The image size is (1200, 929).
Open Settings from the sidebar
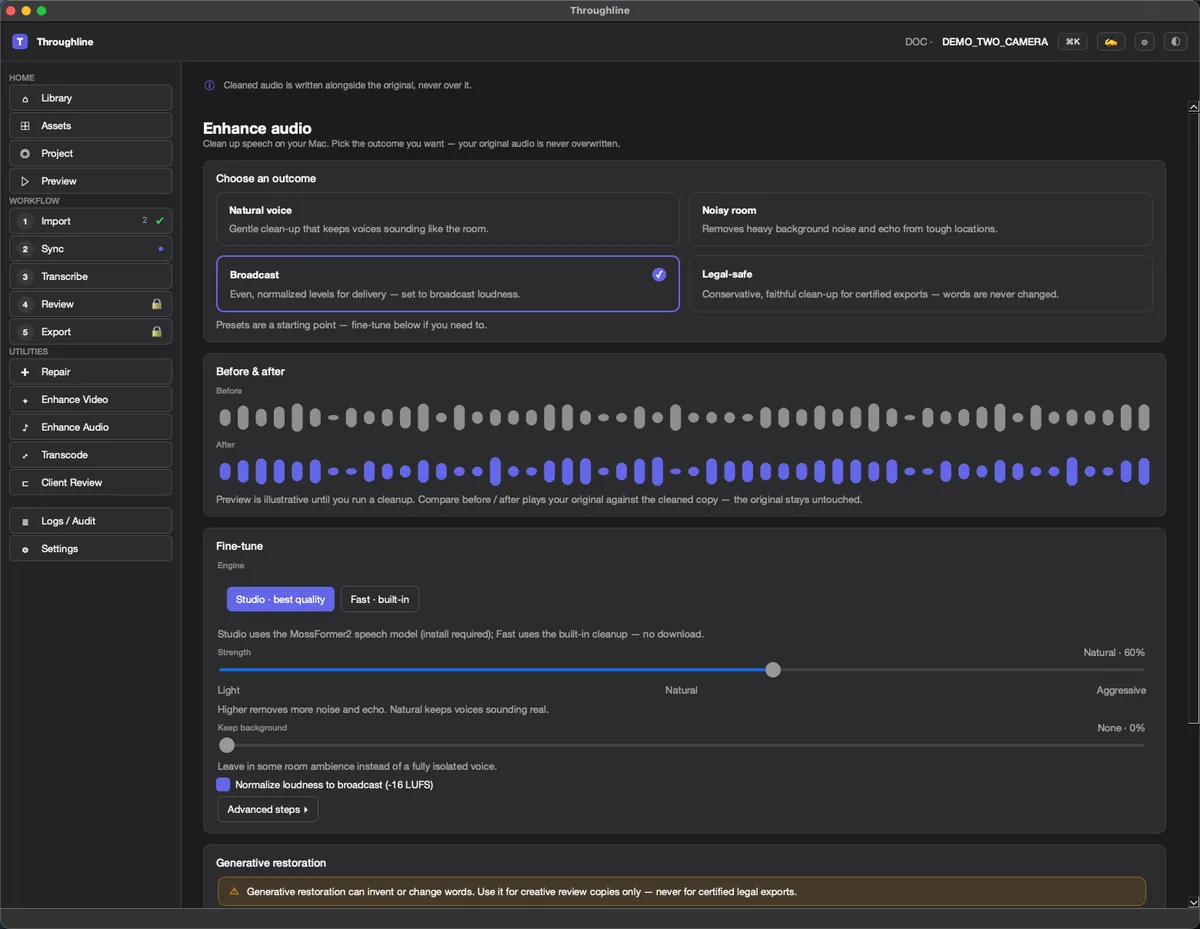(x=90, y=549)
